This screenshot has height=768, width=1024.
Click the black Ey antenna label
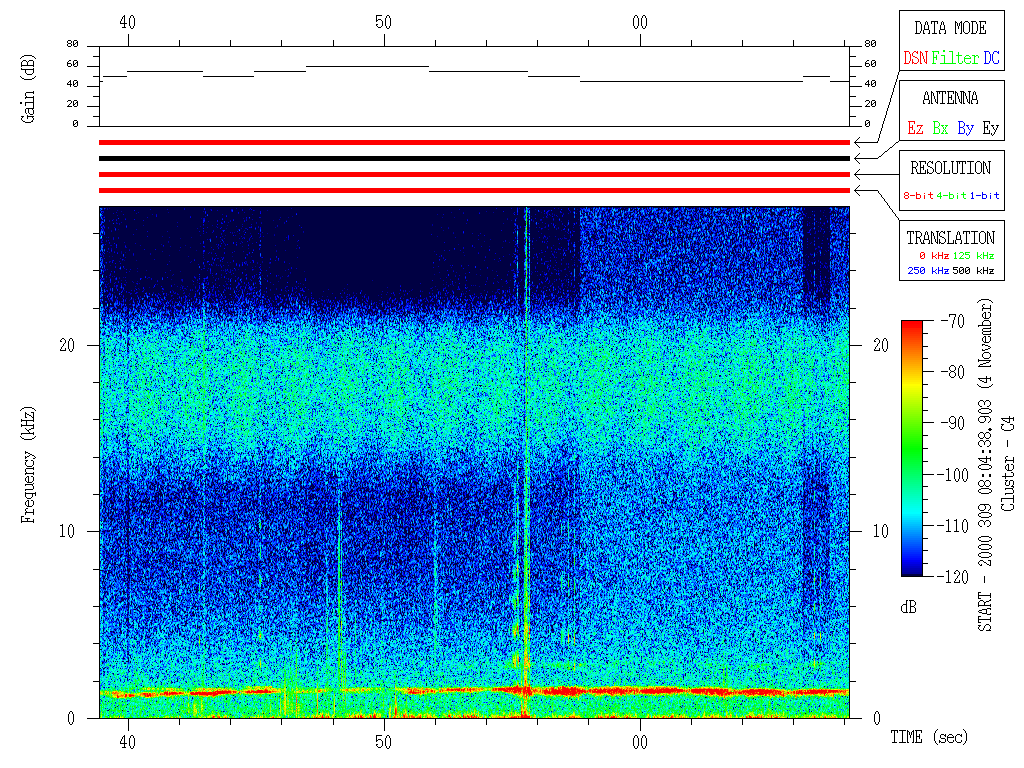click(990, 129)
